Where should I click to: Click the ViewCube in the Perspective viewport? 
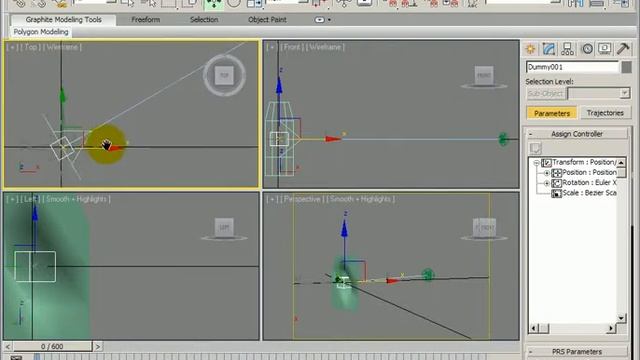click(x=484, y=228)
